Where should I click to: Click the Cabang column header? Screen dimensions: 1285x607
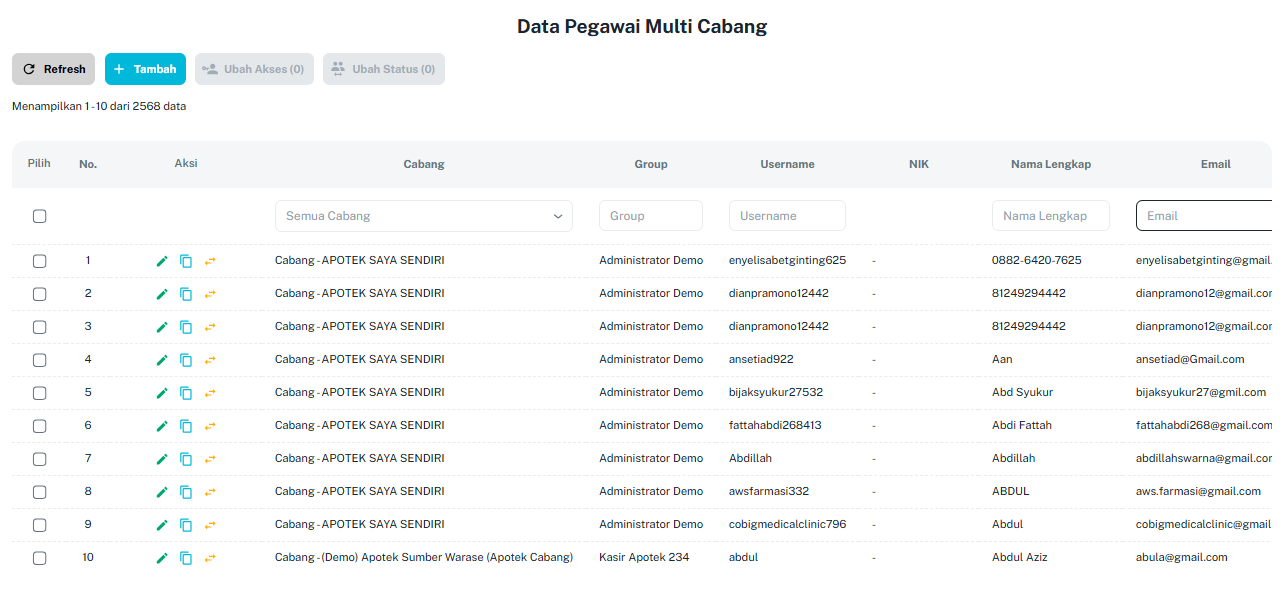coord(424,164)
